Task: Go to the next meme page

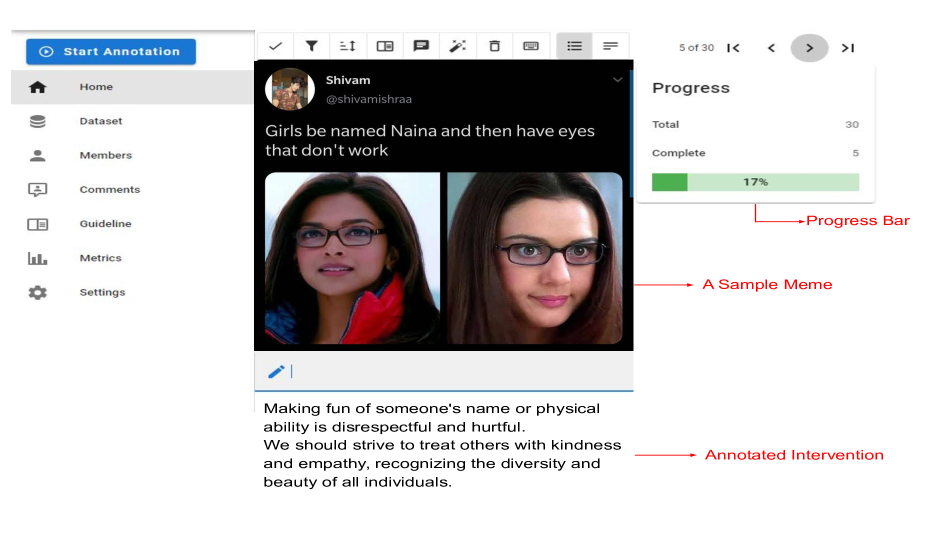Action: click(x=809, y=48)
